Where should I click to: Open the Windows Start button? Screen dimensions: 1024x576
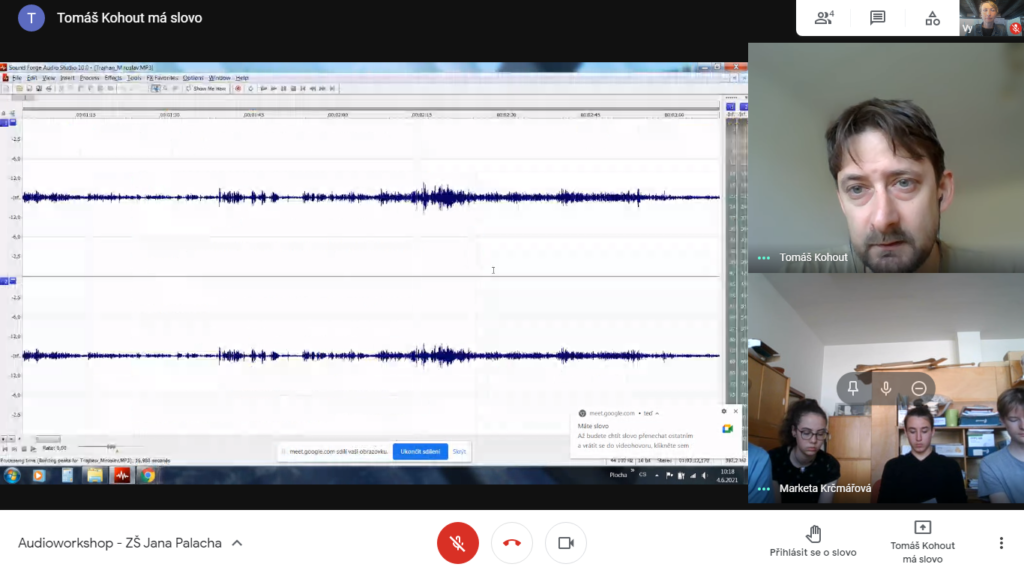(x=11, y=475)
